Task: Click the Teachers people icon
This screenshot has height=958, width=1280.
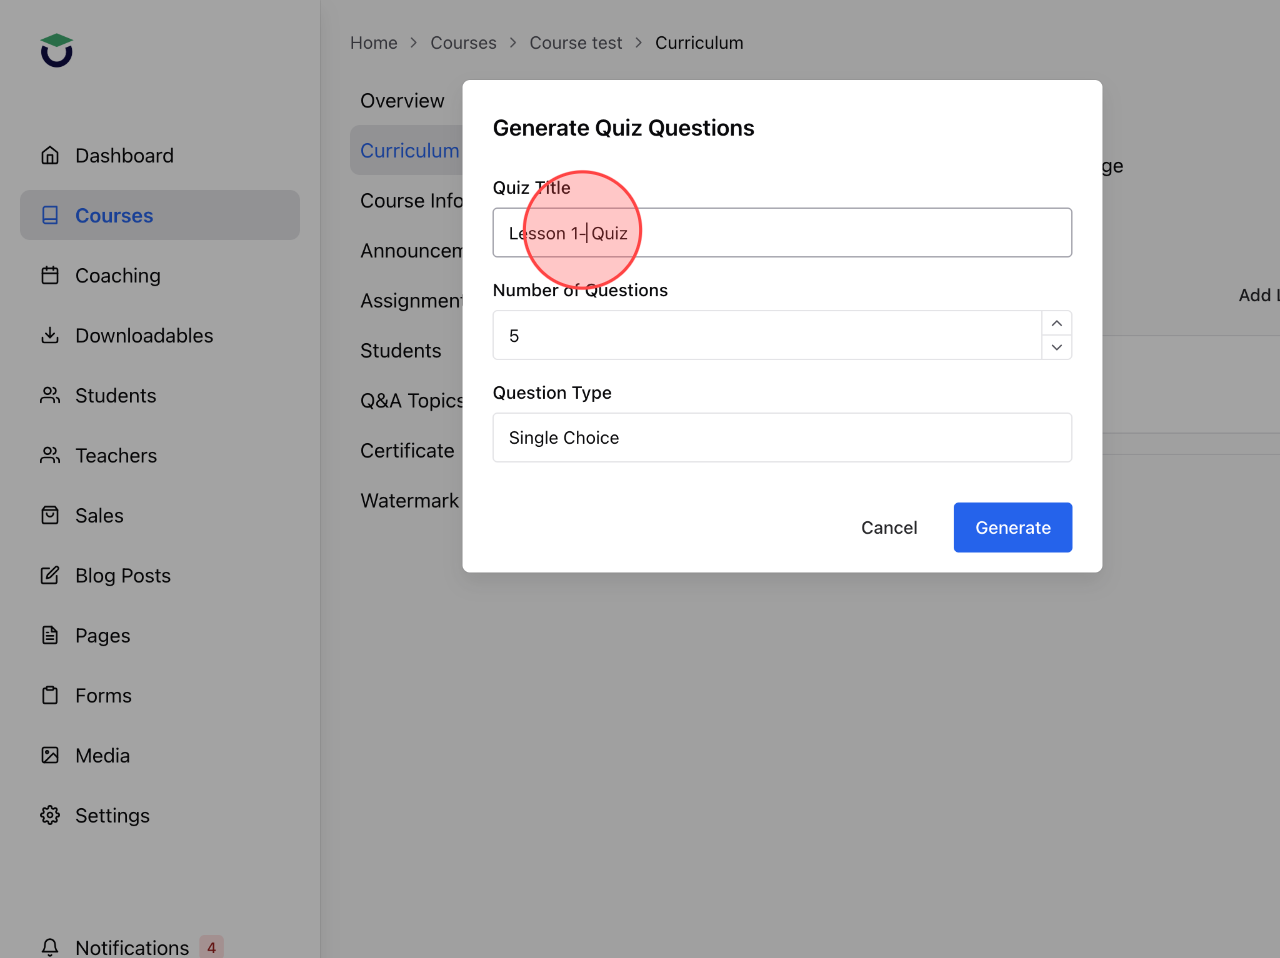Action: pyautogui.click(x=50, y=455)
